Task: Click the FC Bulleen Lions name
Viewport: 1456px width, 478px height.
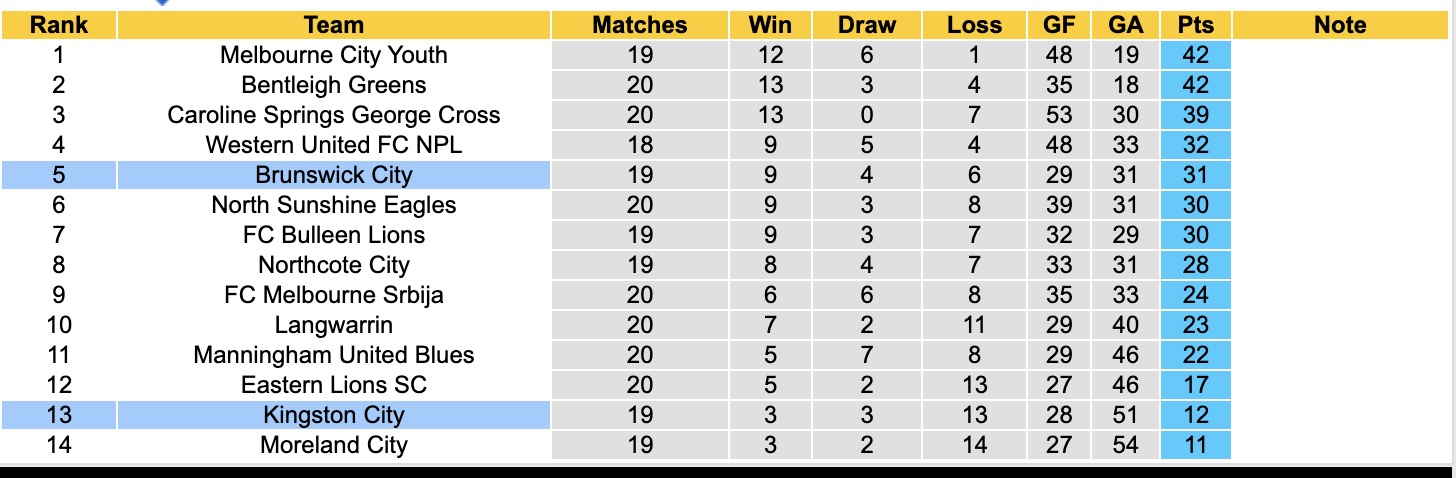Action: 333,235
